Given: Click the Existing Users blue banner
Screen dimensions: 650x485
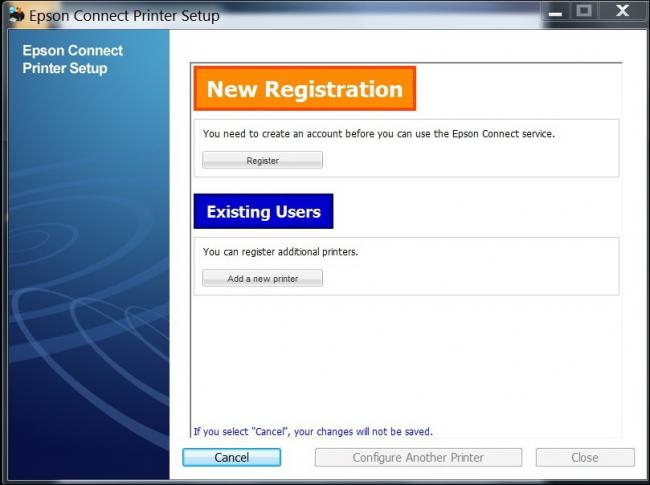Looking at the screenshot, I should (x=263, y=211).
